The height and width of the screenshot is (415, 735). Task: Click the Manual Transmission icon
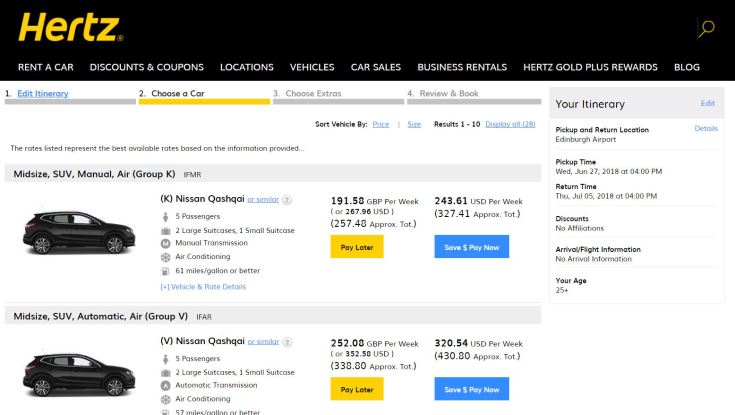(166, 243)
